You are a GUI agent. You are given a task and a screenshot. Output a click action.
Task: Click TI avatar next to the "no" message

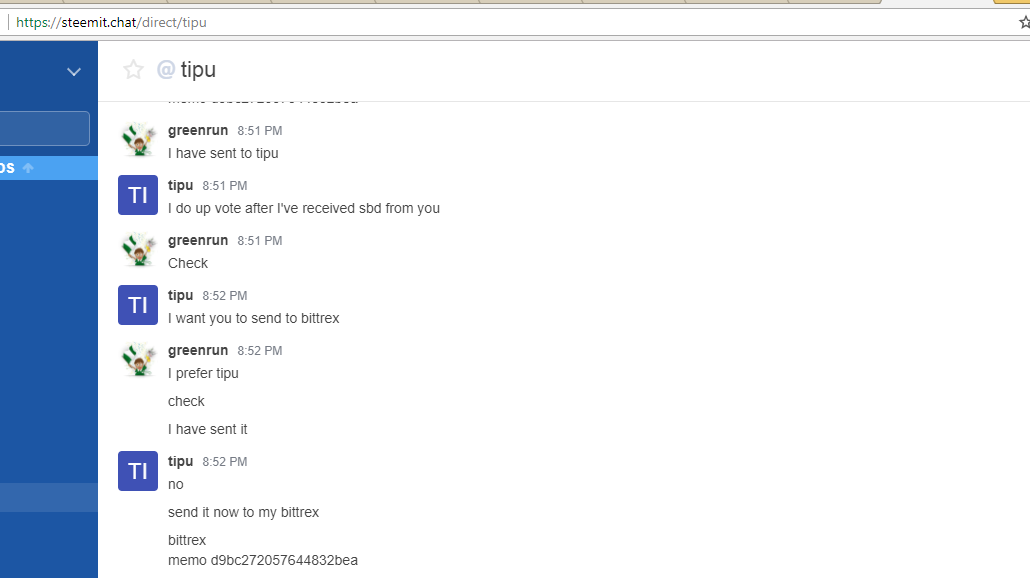[x=138, y=471]
